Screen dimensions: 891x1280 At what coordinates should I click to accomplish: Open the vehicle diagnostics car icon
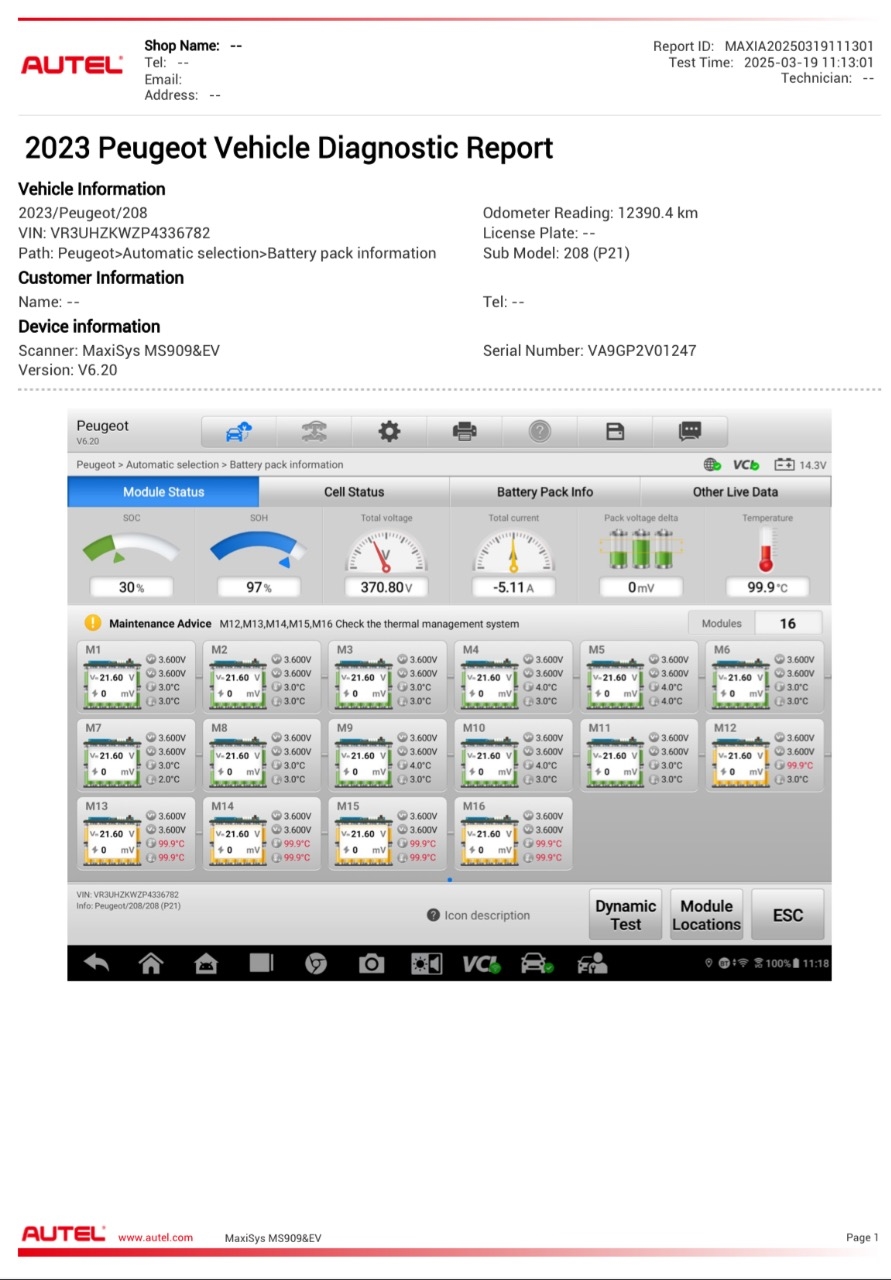537,963
